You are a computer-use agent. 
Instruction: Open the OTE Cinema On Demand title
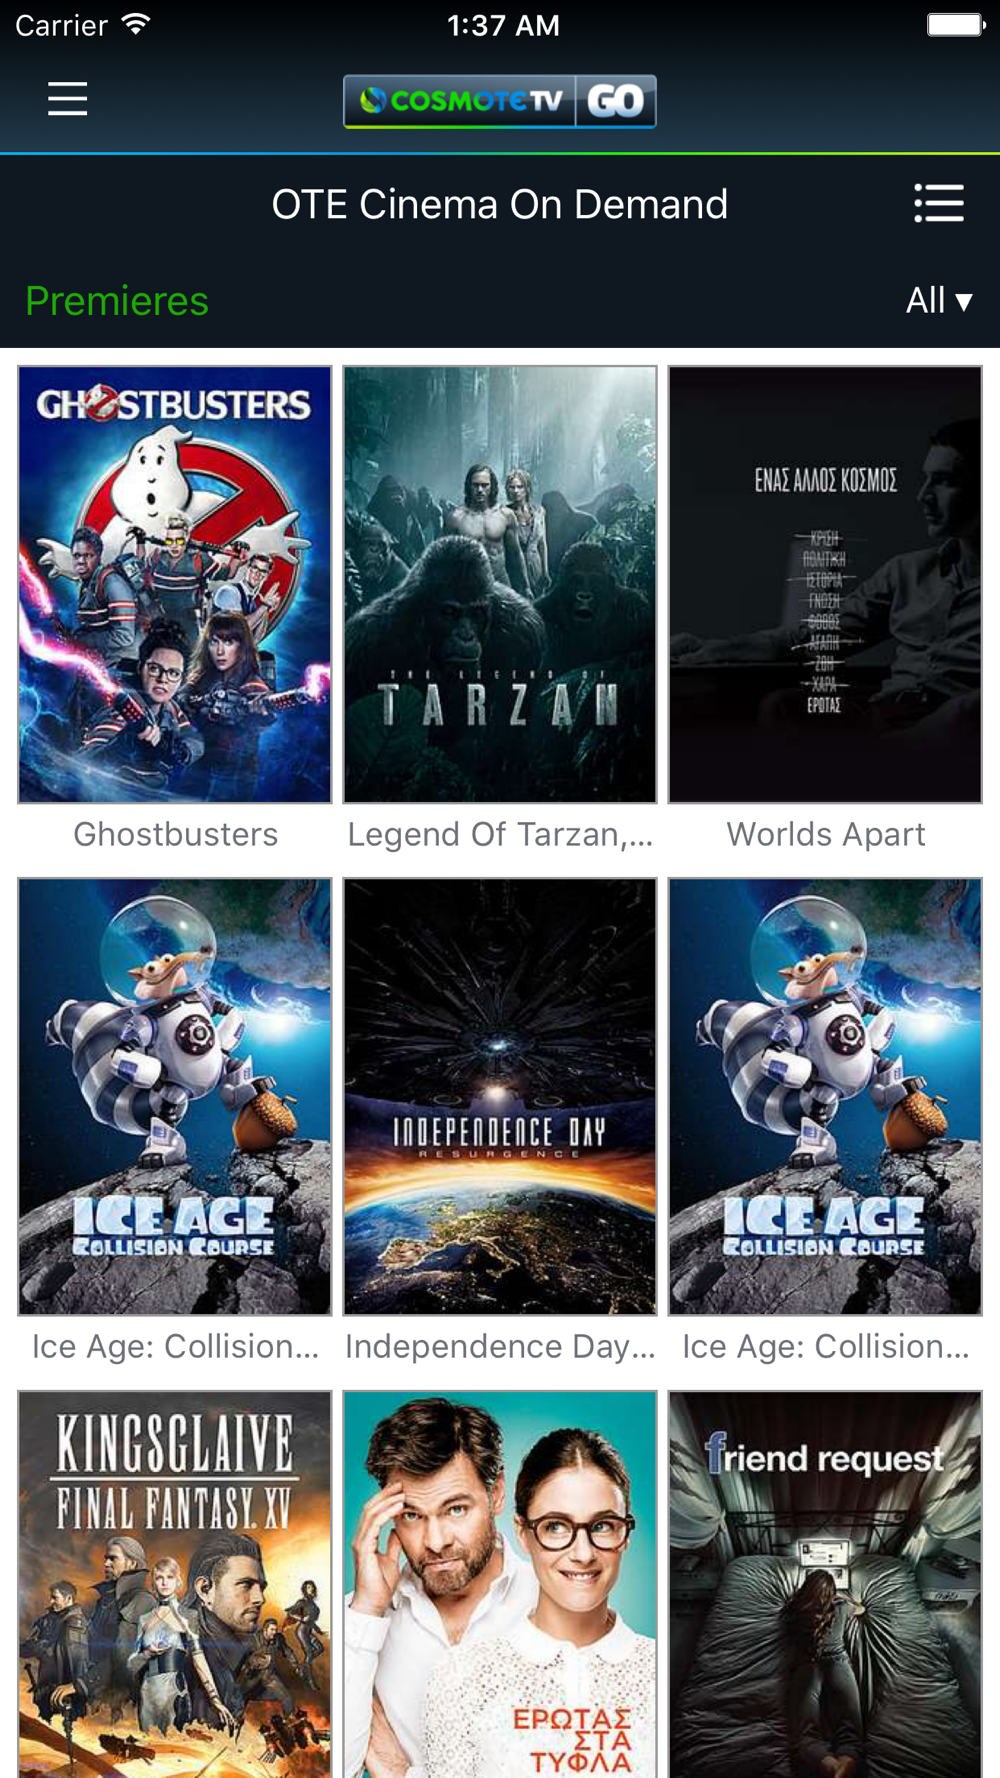(500, 204)
